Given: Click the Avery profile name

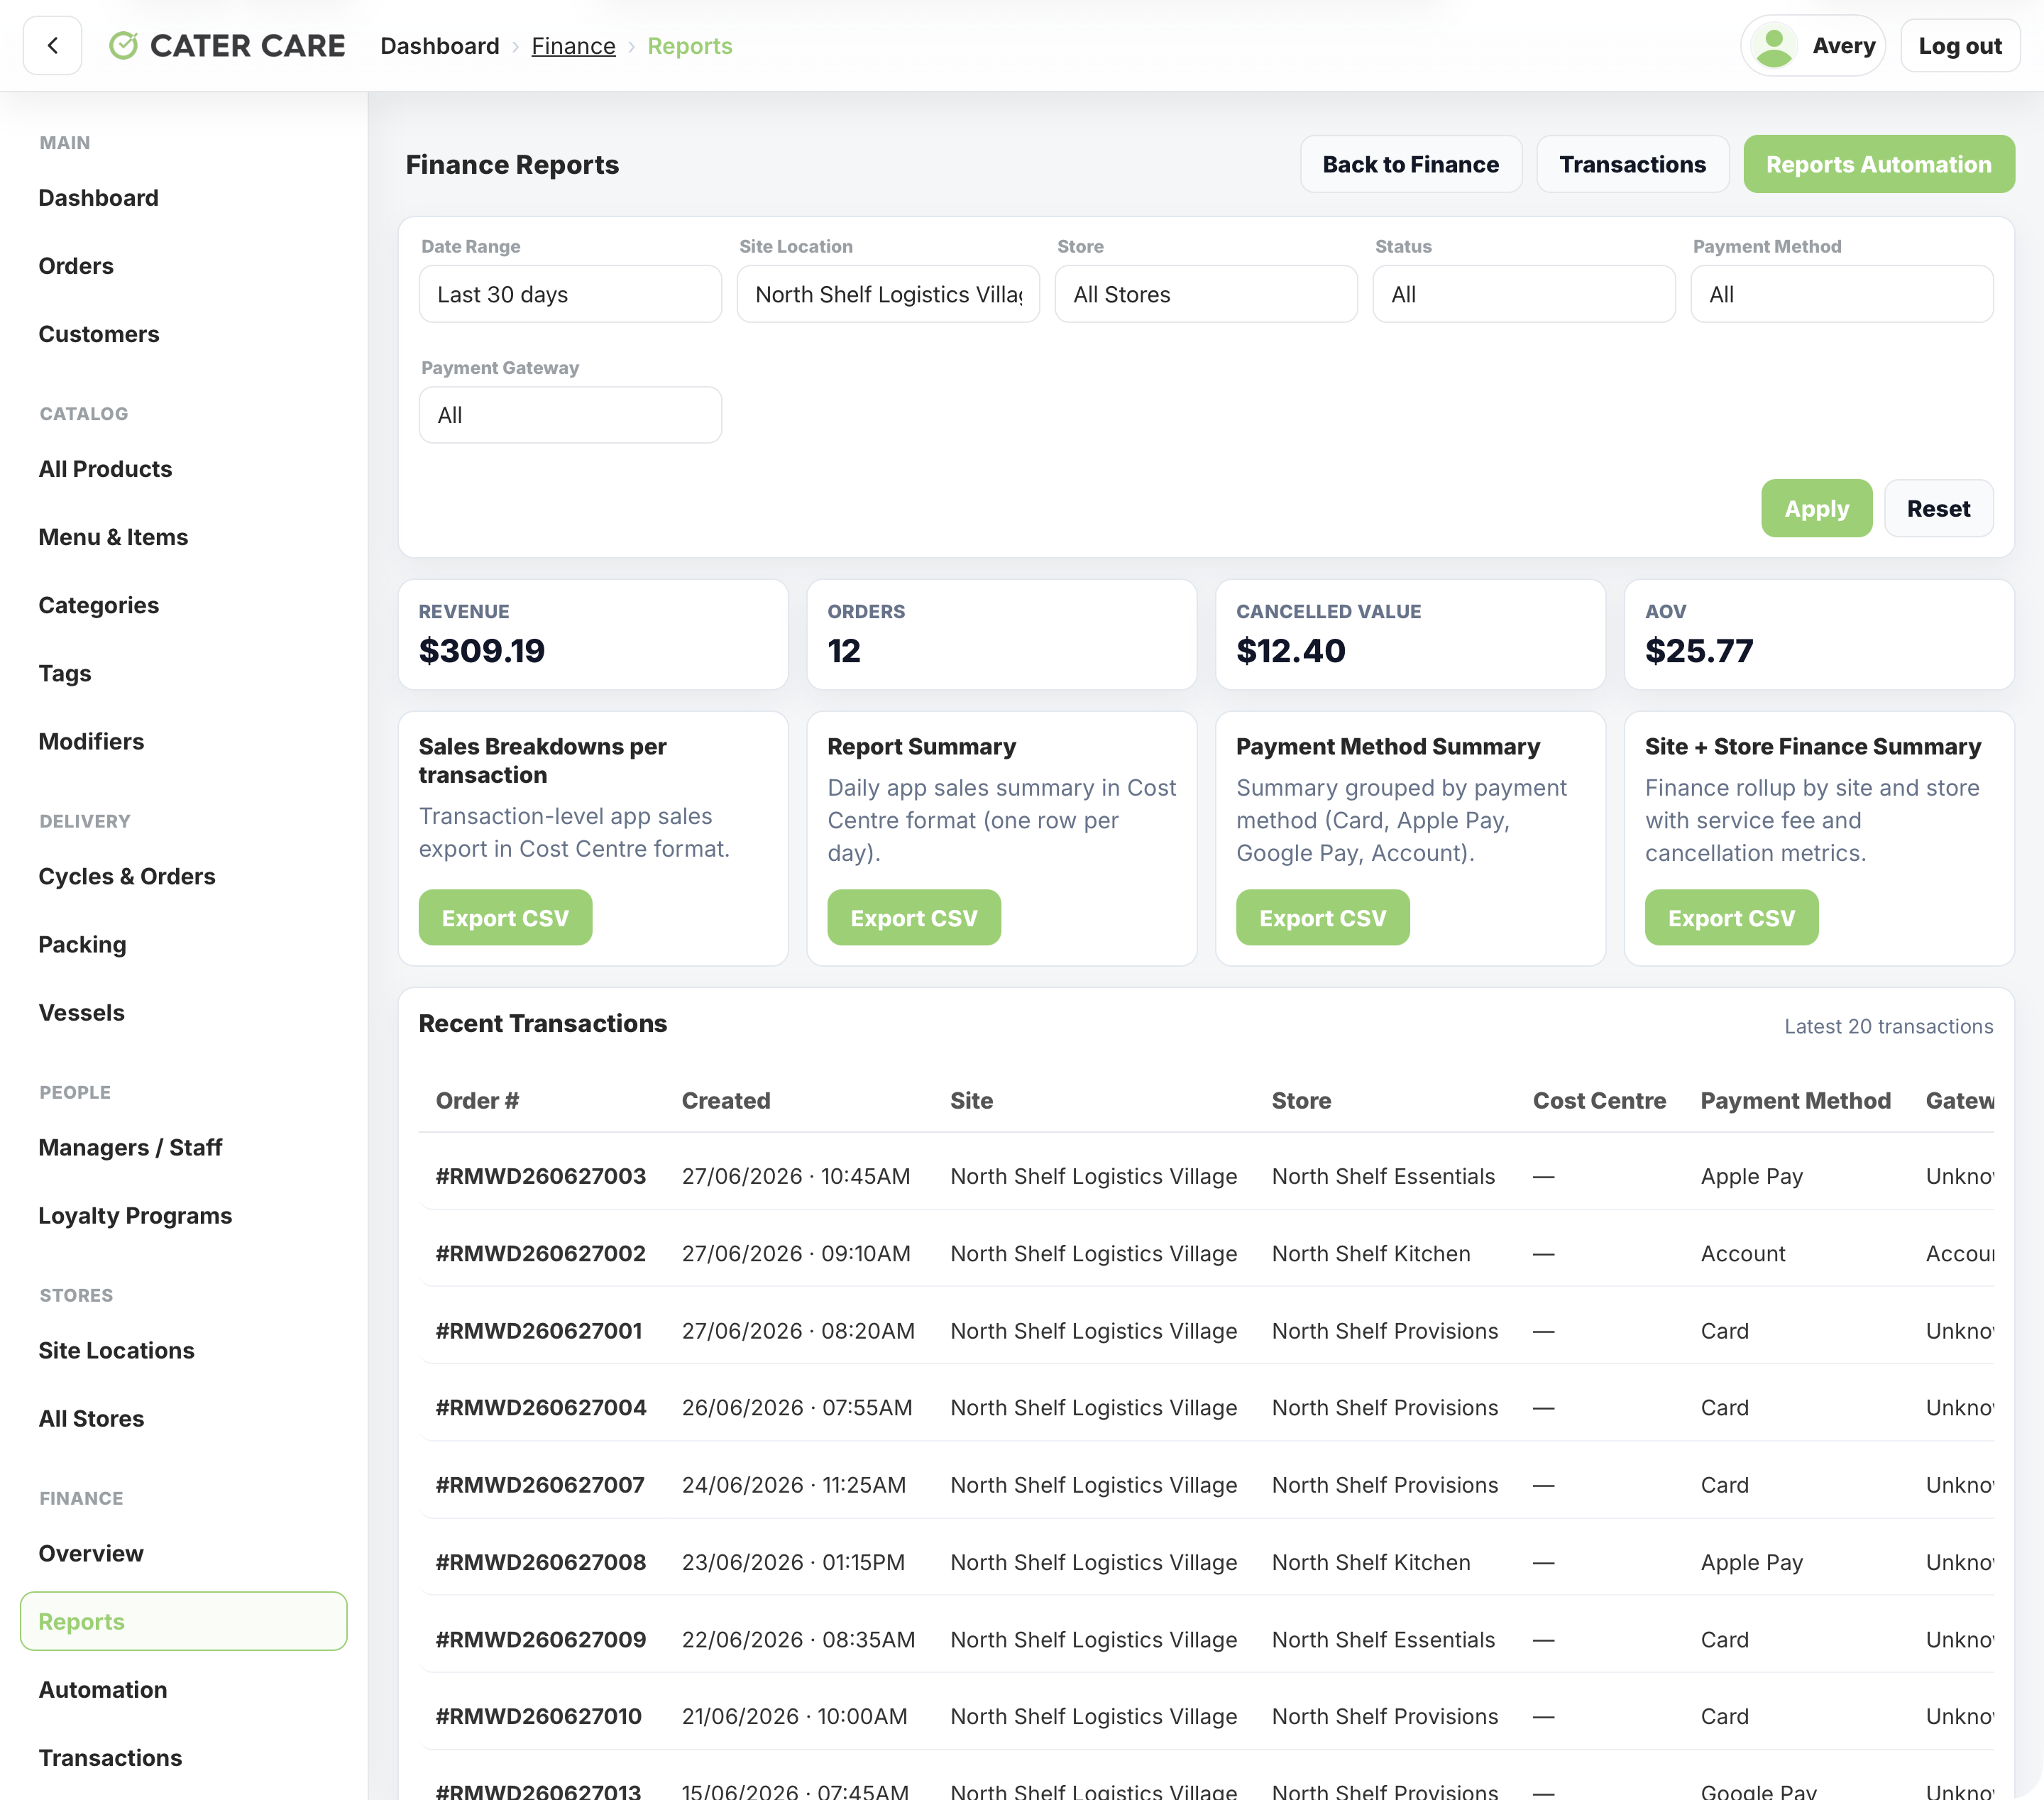Looking at the screenshot, I should tap(1843, 46).
